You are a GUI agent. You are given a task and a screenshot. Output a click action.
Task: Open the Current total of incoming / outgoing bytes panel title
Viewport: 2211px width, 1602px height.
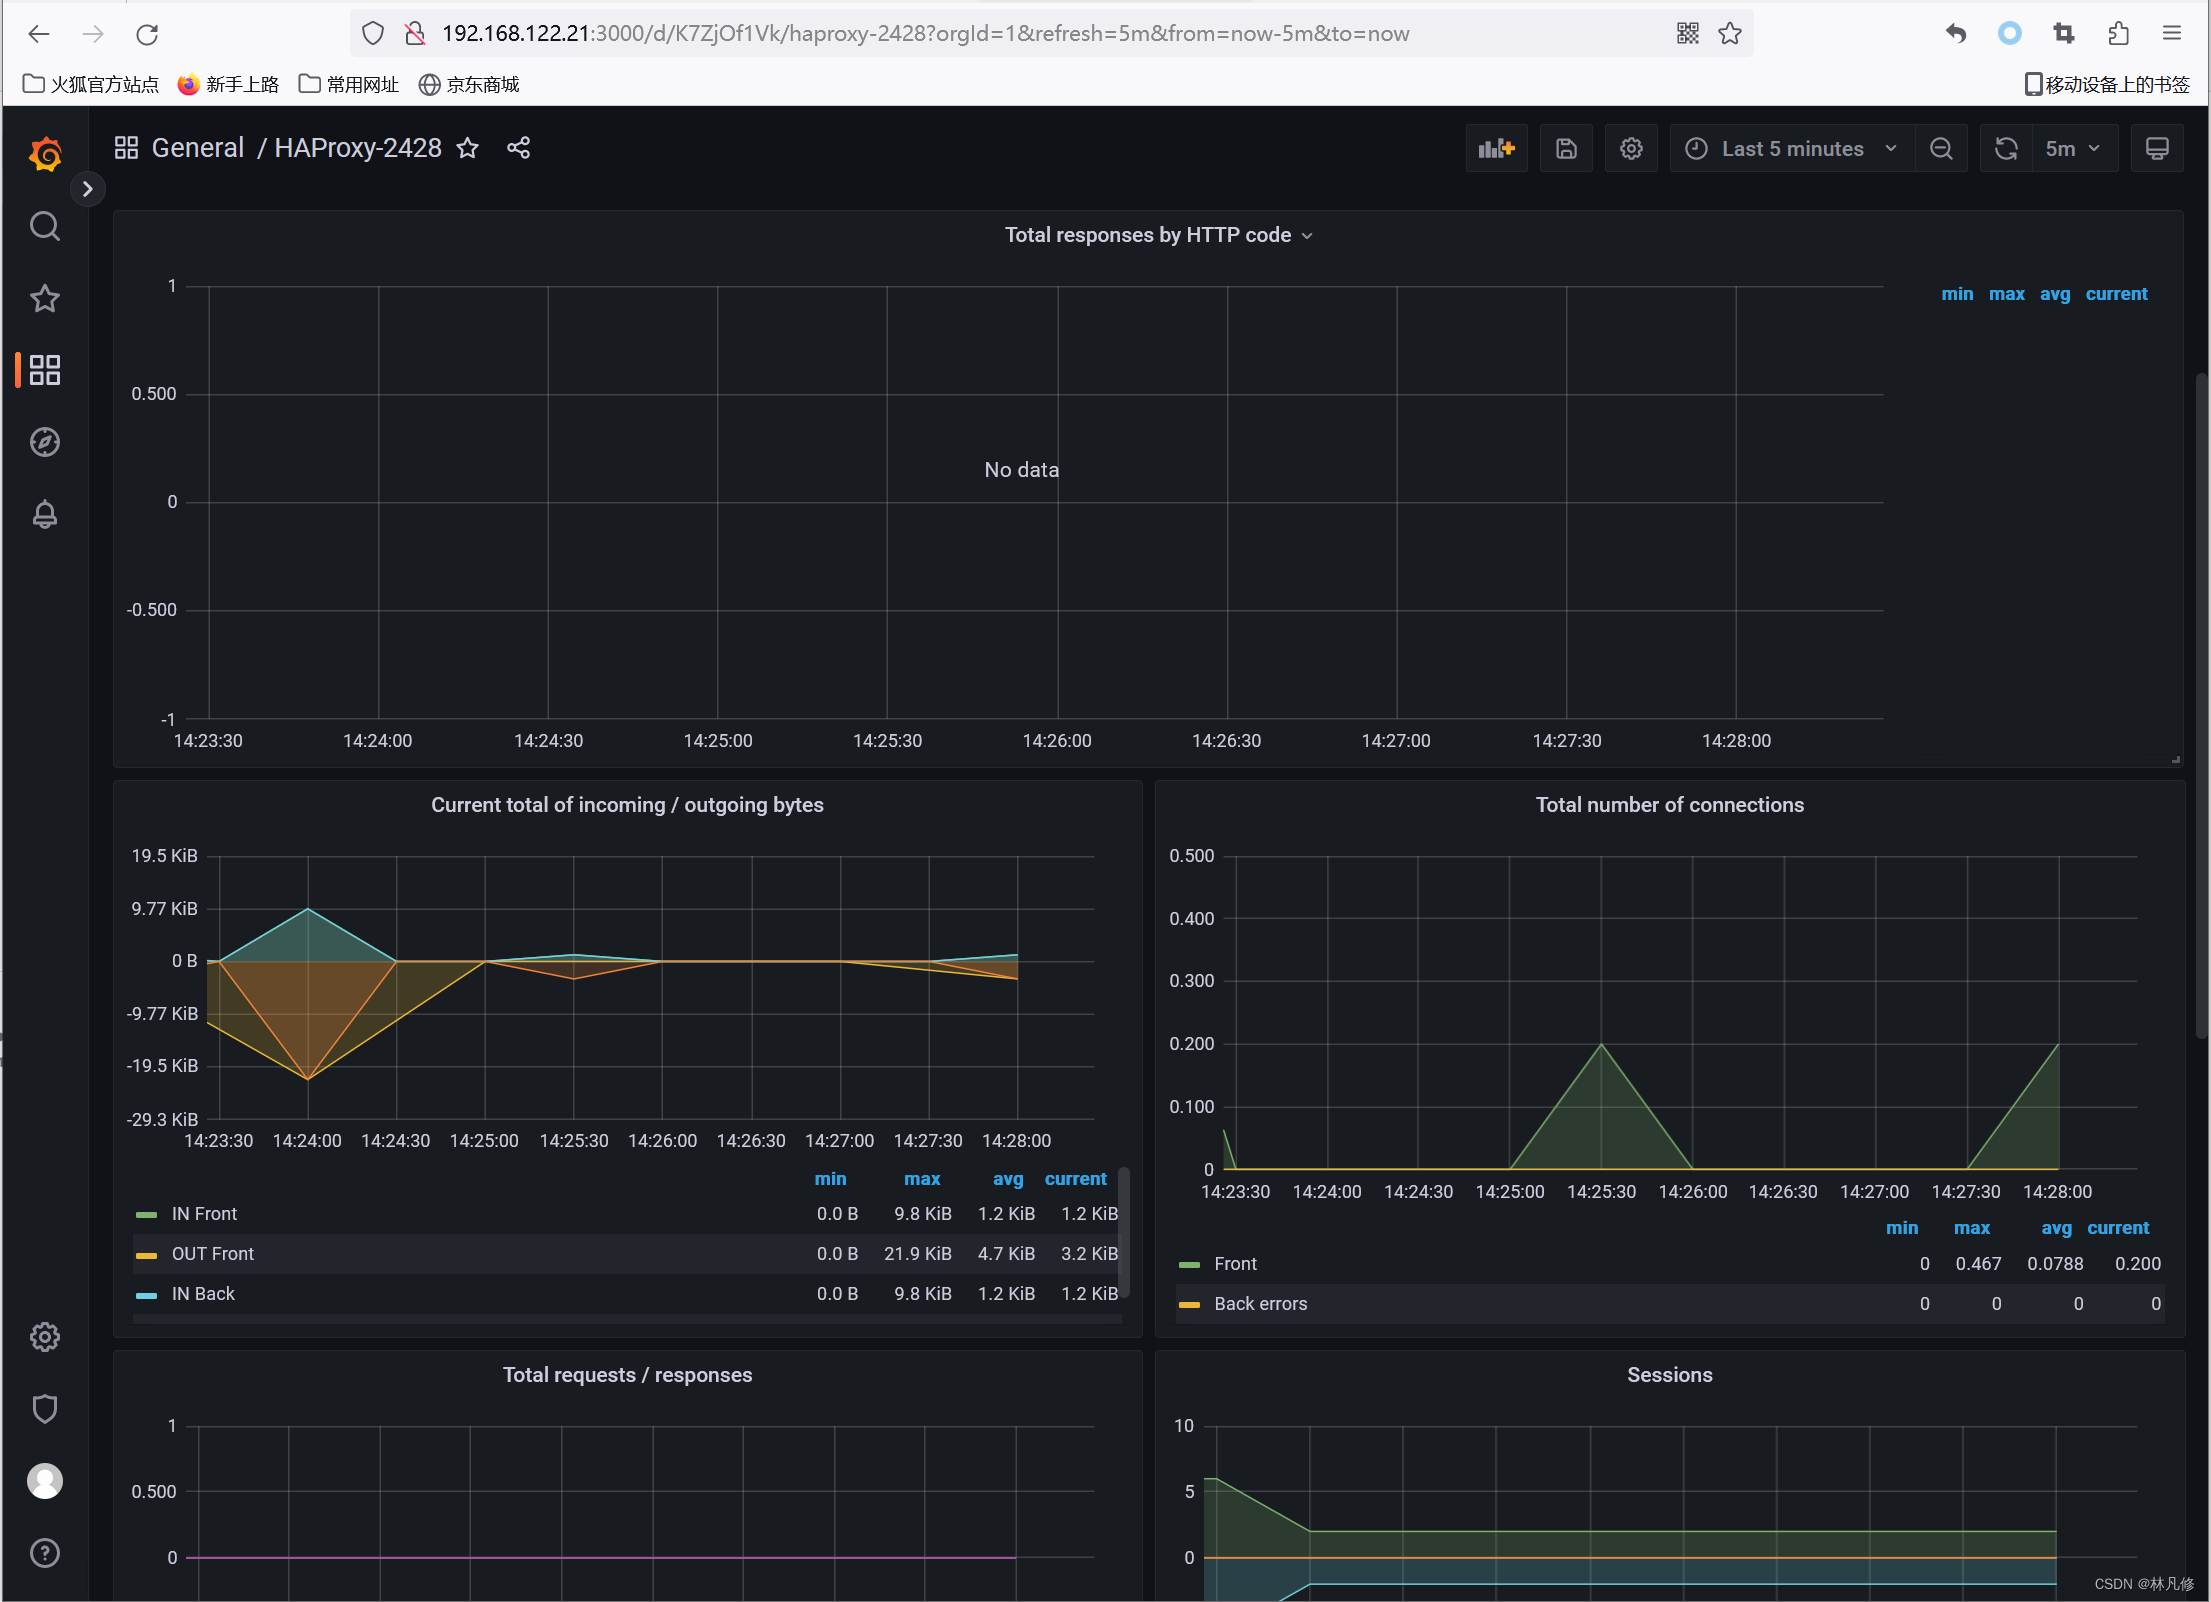(627, 805)
